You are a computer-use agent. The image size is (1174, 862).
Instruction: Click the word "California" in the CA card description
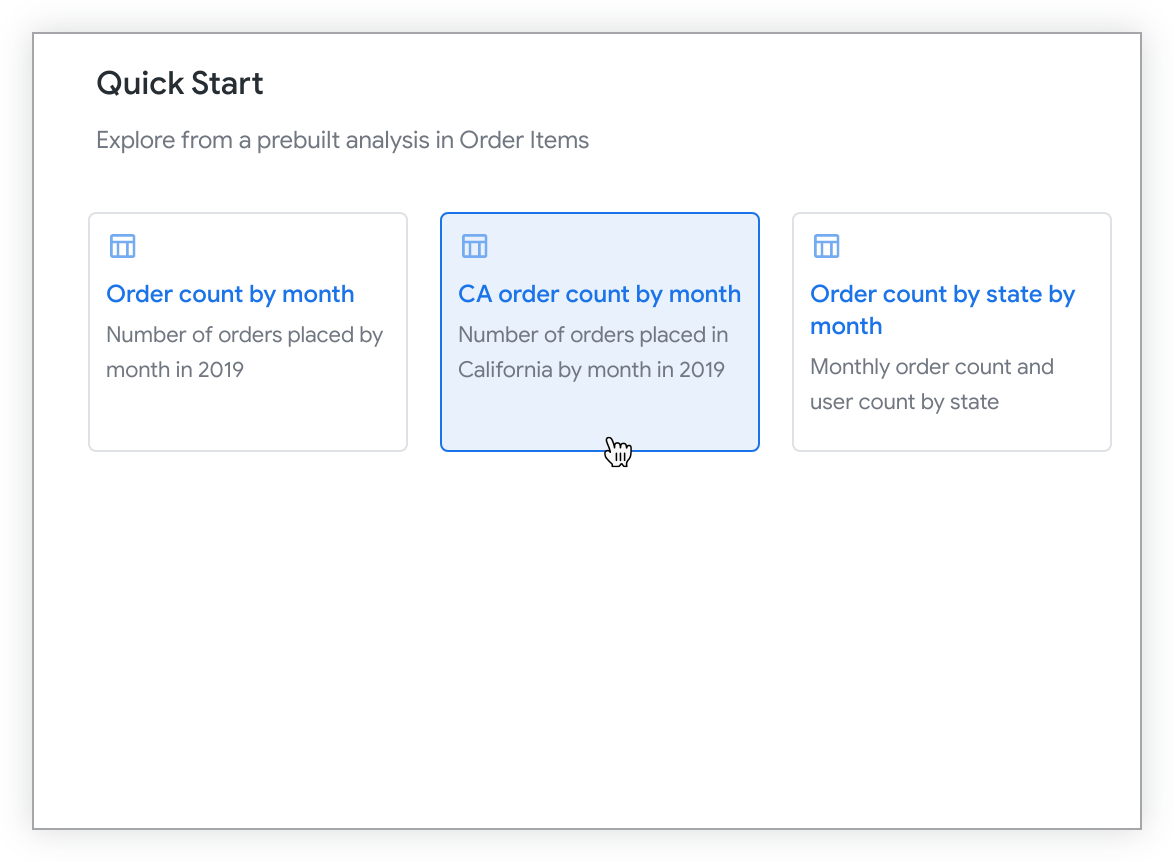[505, 370]
